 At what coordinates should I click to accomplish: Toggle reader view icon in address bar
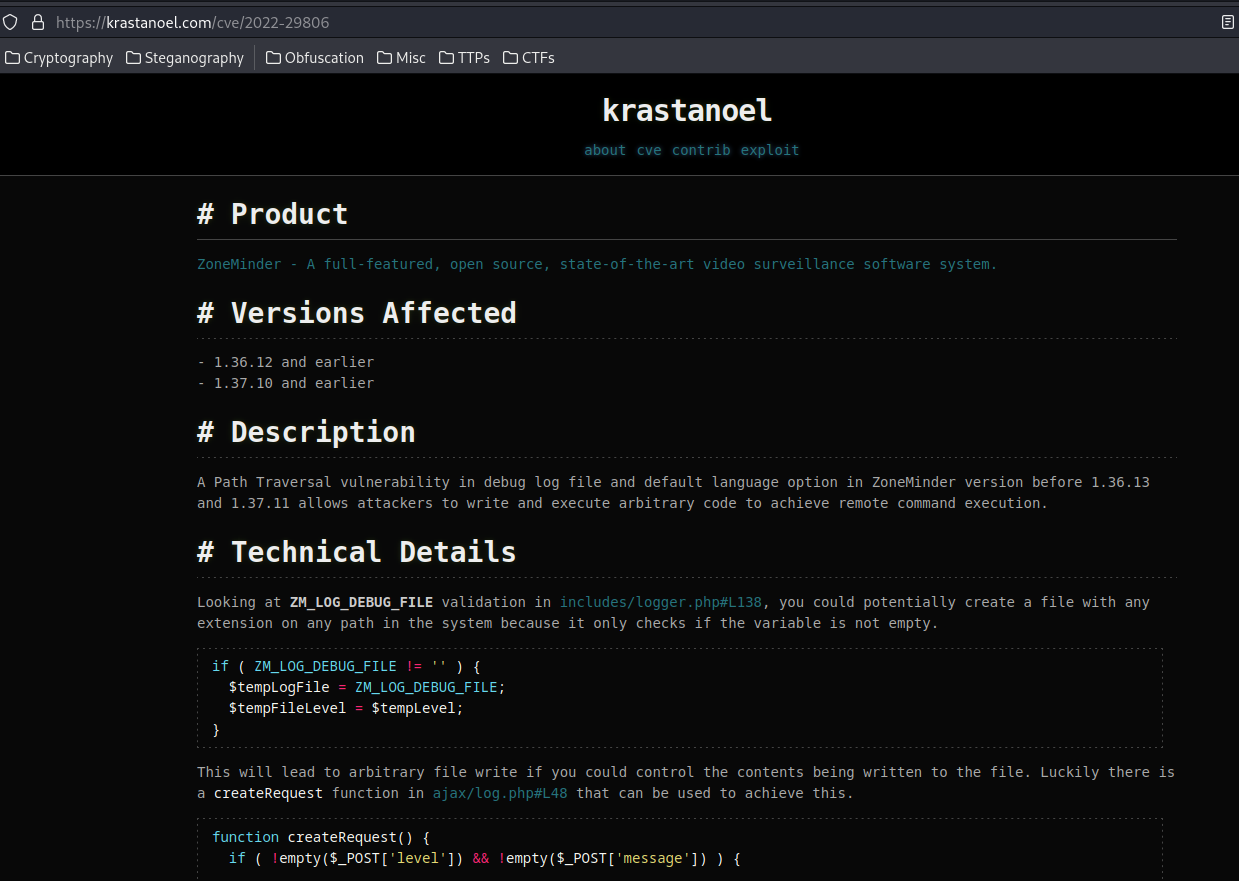pos(1227,22)
